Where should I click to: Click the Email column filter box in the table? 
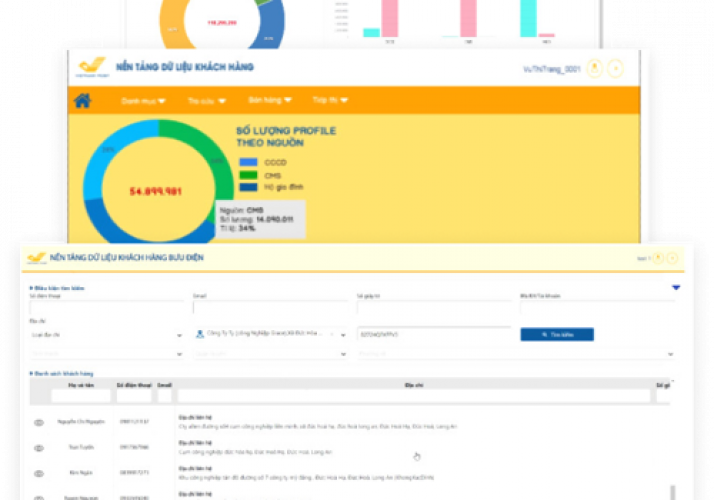pyautogui.click(x=165, y=396)
